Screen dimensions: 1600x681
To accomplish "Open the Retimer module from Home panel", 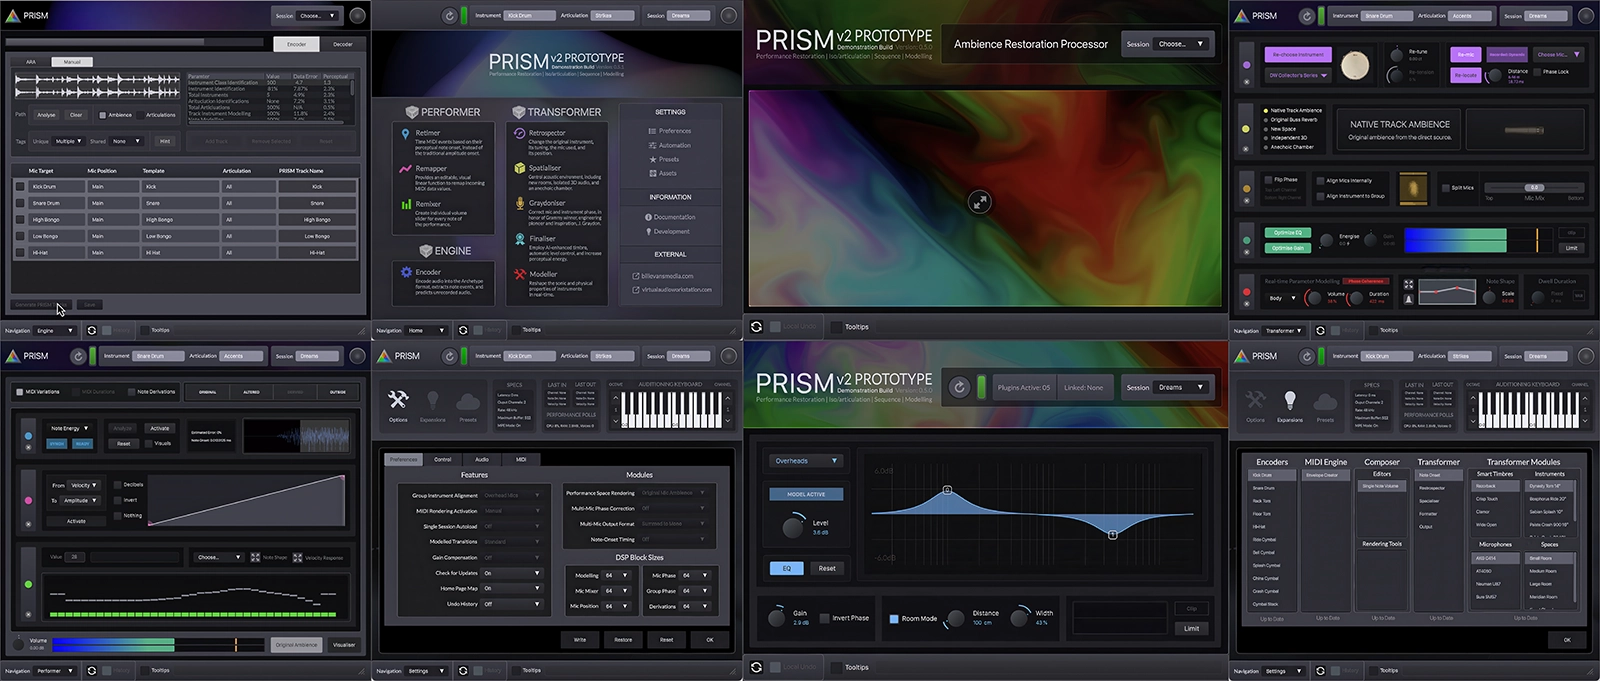I will (x=428, y=132).
